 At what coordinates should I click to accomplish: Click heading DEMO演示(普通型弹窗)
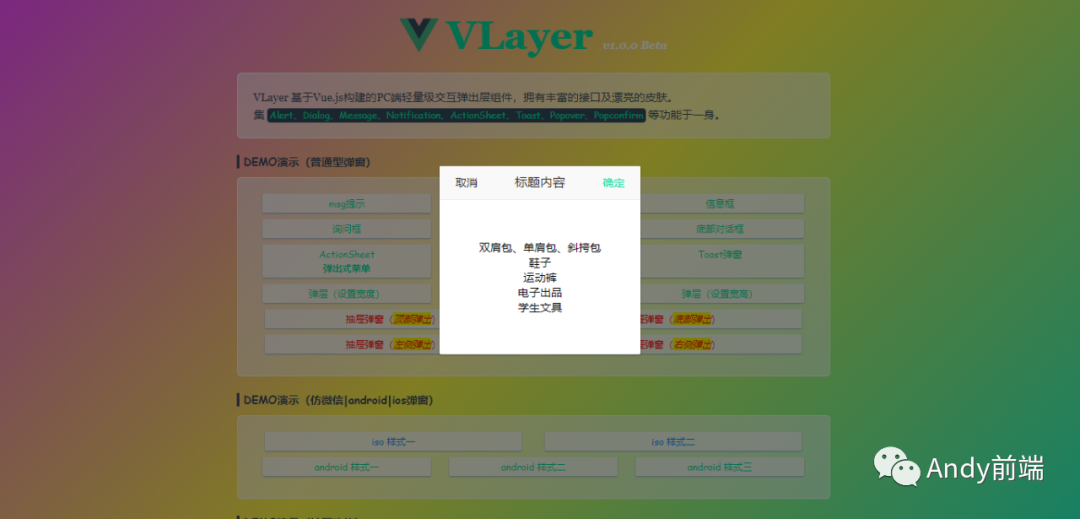tap(307, 162)
